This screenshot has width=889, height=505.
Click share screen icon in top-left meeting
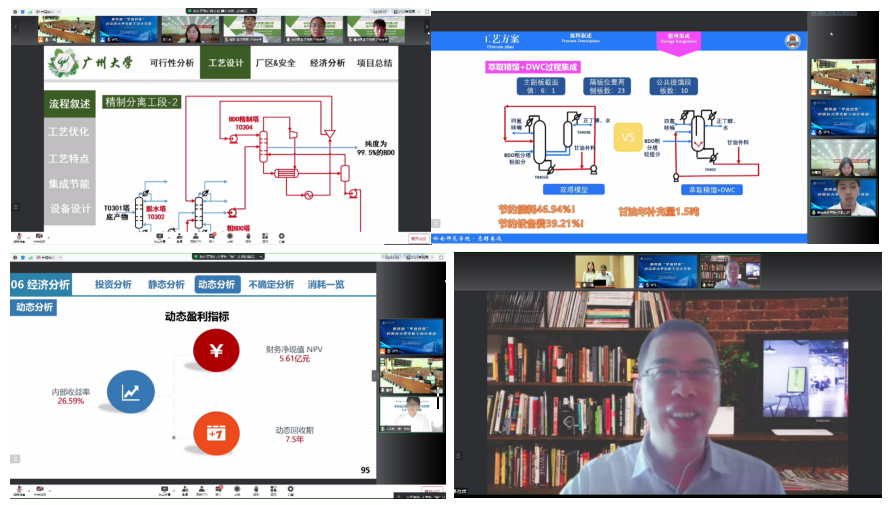tap(159, 237)
